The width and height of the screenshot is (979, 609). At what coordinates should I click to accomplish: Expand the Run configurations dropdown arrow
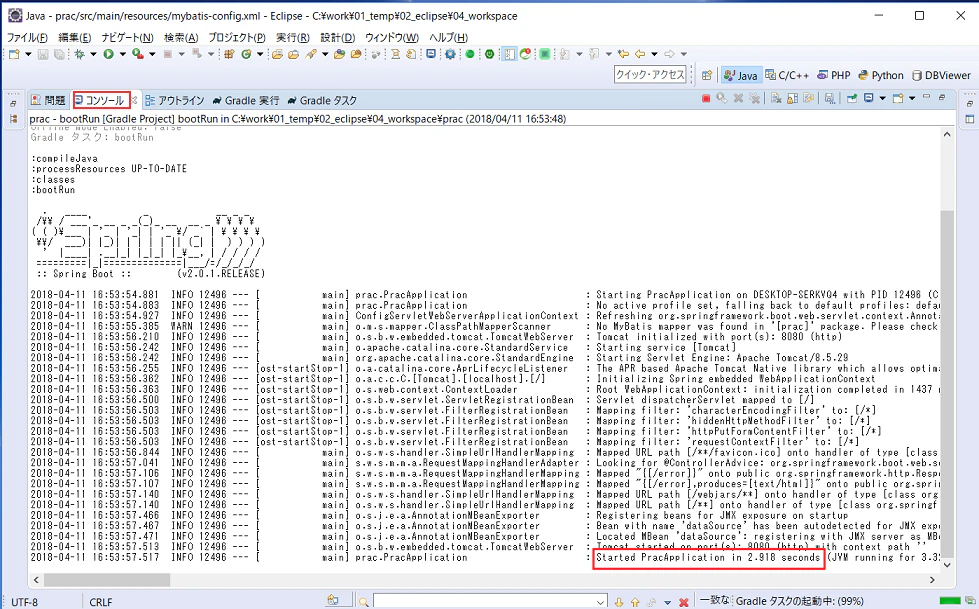[122, 54]
